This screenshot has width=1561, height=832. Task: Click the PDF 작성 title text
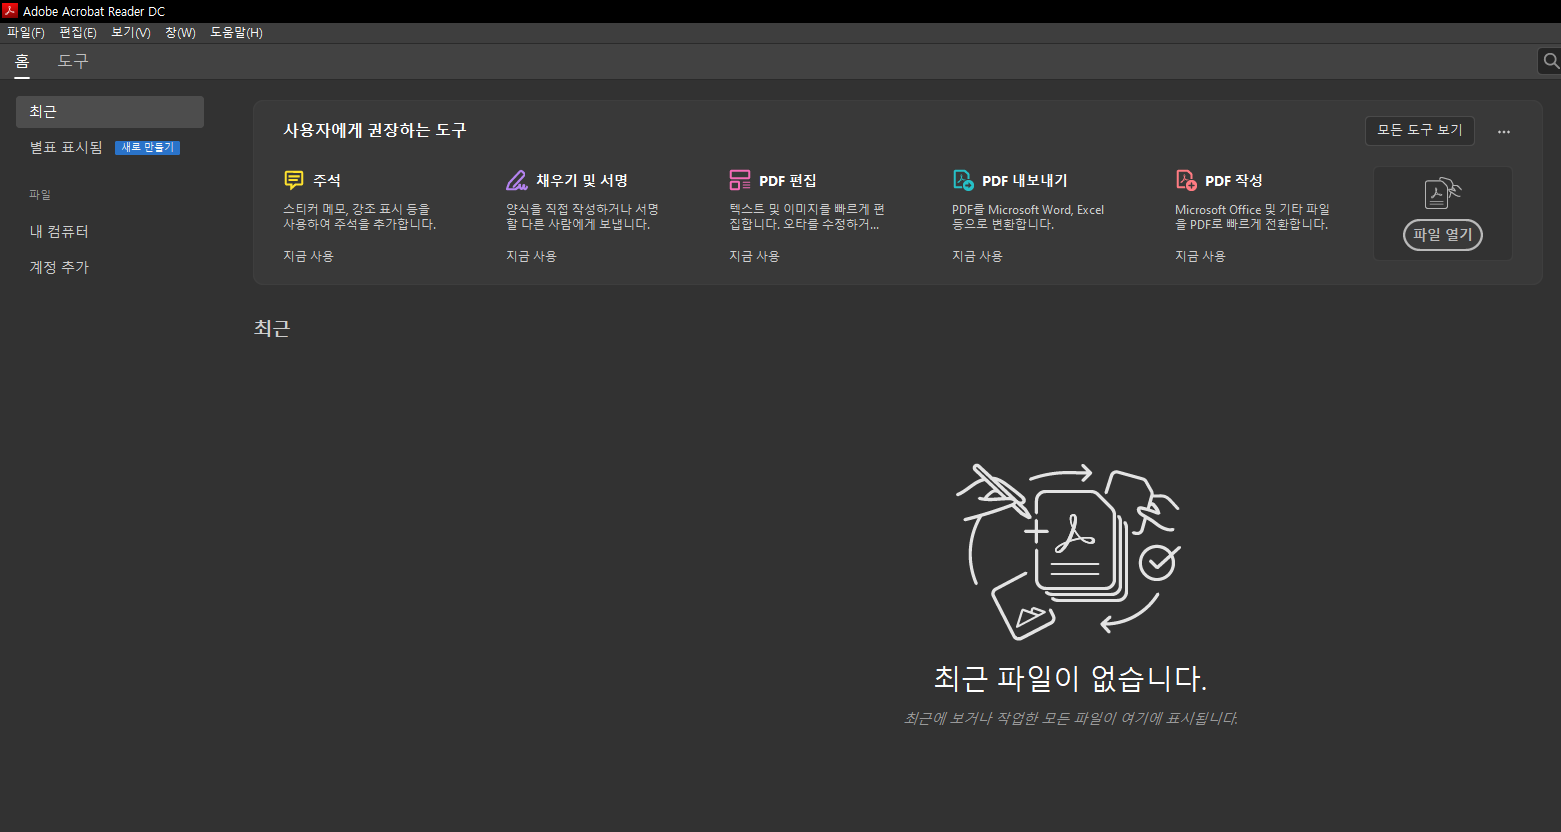click(x=1234, y=181)
